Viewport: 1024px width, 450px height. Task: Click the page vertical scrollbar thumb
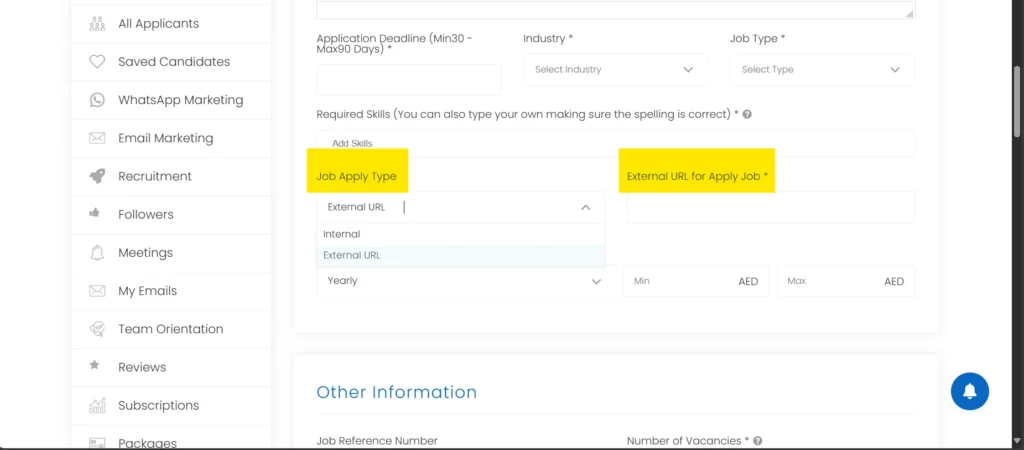click(1017, 103)
